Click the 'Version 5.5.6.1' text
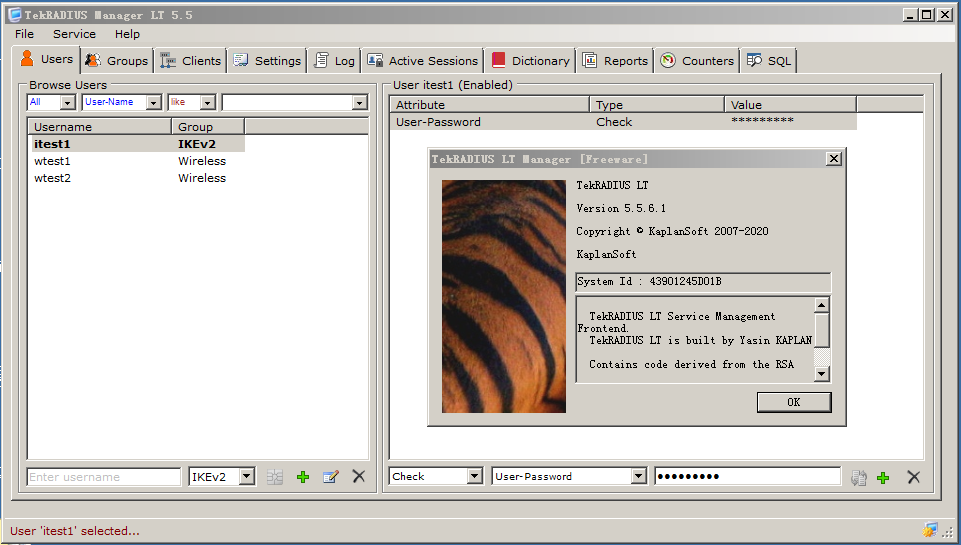The width and height of the screenshot is (961, 545). (x=621, y=208)
